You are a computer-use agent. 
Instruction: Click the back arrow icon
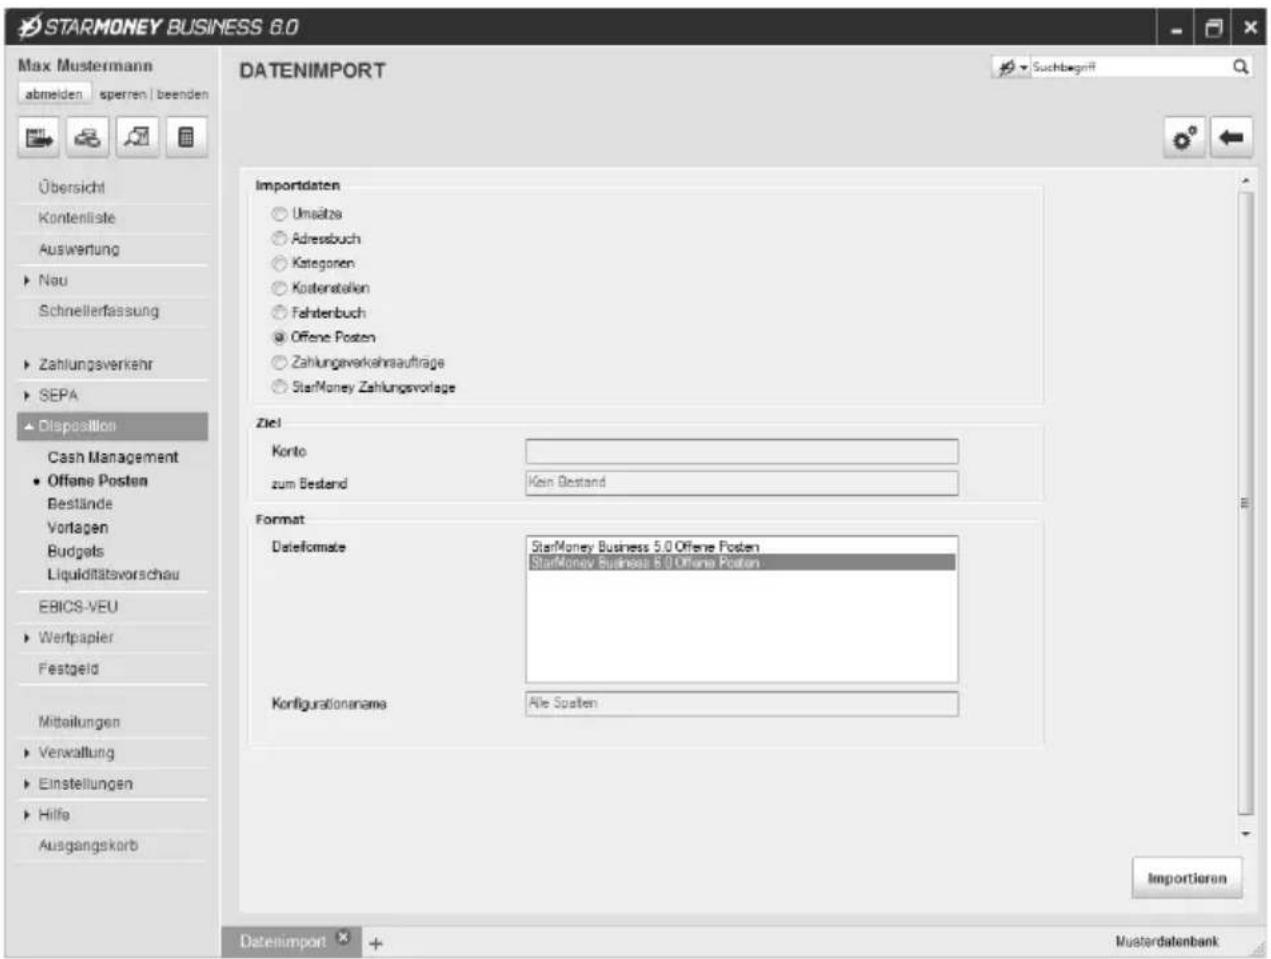1231,138
